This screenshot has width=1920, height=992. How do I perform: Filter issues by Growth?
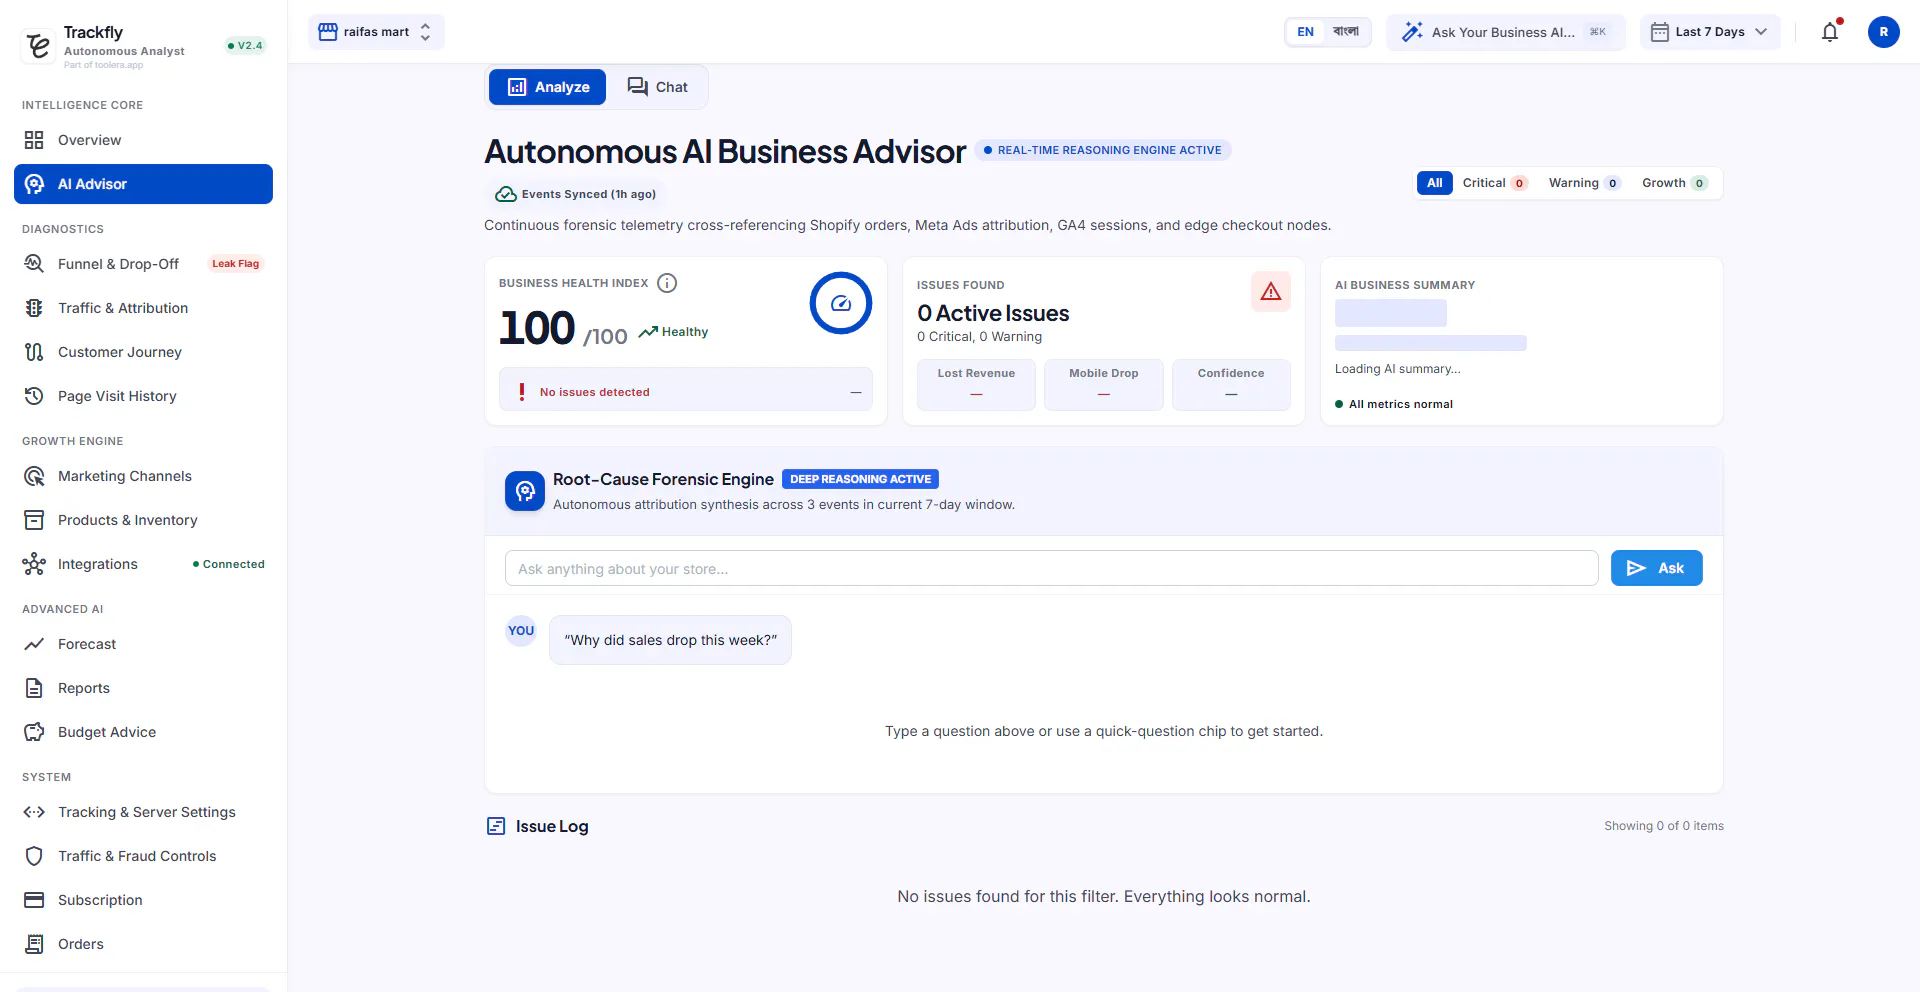coord(1675,183)
